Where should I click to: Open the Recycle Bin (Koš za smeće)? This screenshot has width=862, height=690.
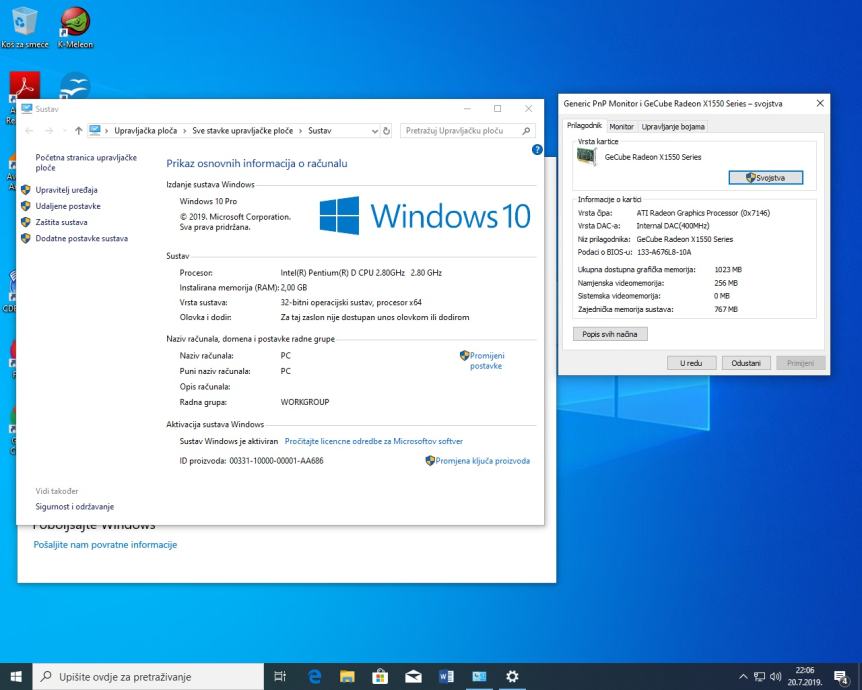point(24,22)
